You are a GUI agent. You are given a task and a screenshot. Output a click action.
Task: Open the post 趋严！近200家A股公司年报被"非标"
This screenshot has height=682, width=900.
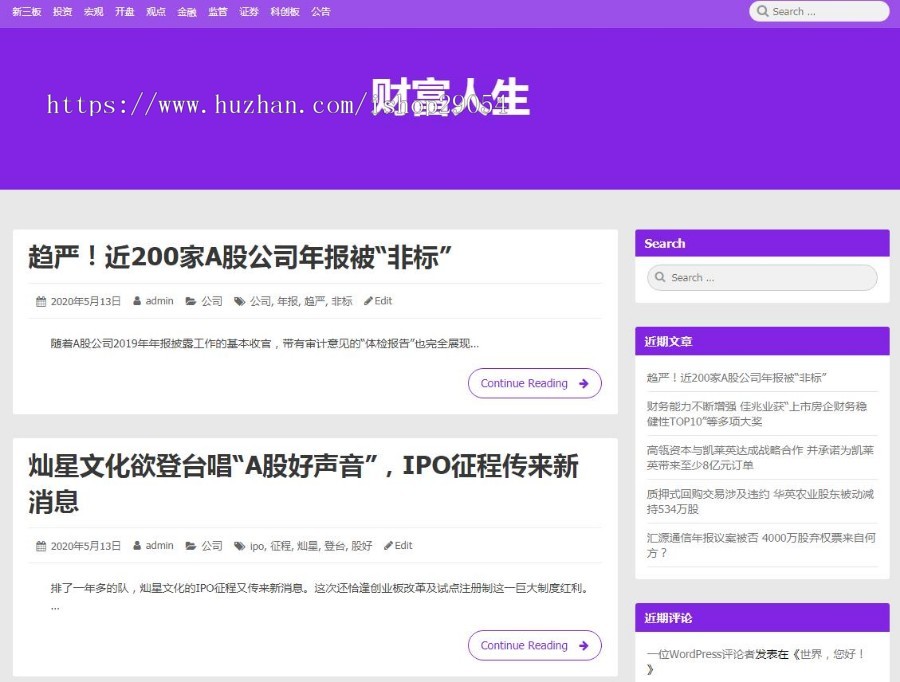[240, 256]
